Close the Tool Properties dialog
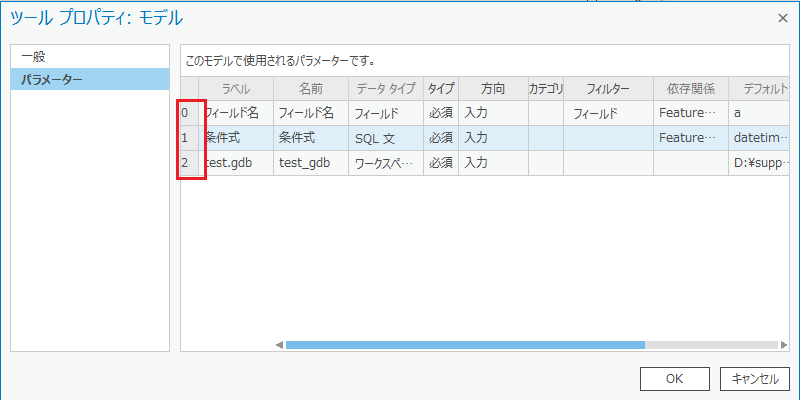Viewport: 800px width, 400px height. coord(782,18)
